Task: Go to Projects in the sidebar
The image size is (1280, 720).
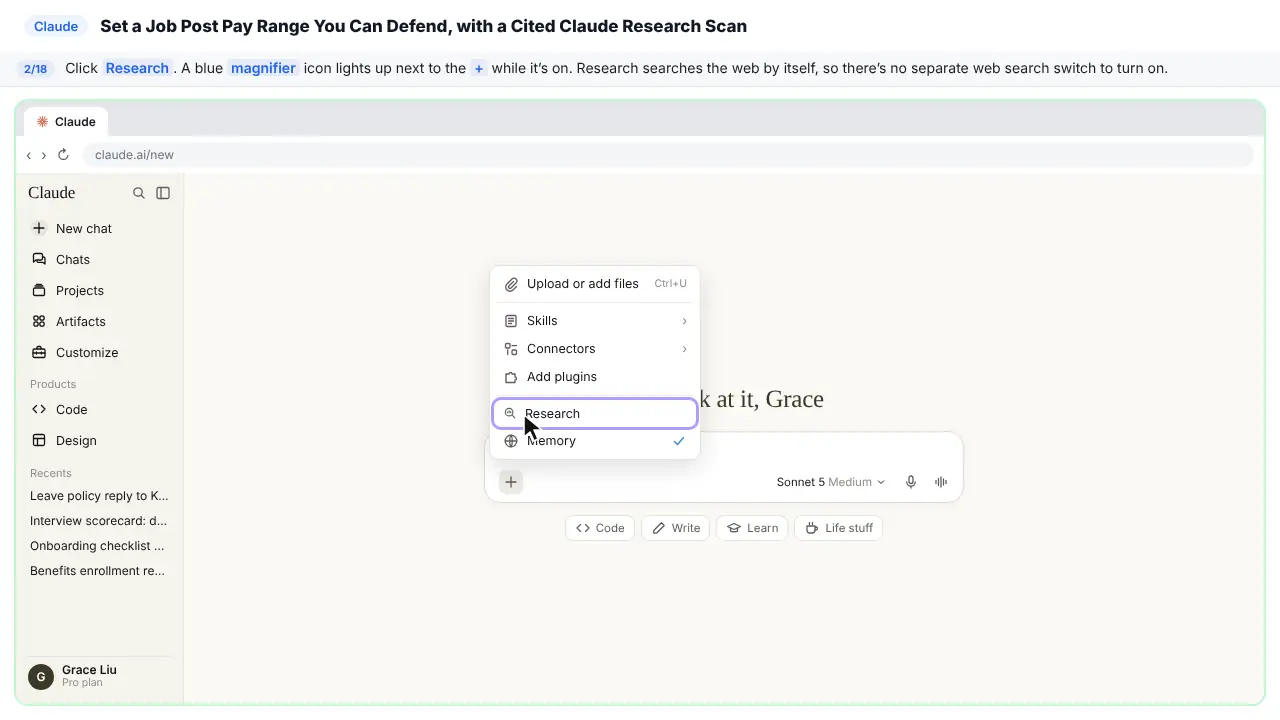Action: point(99,290)
